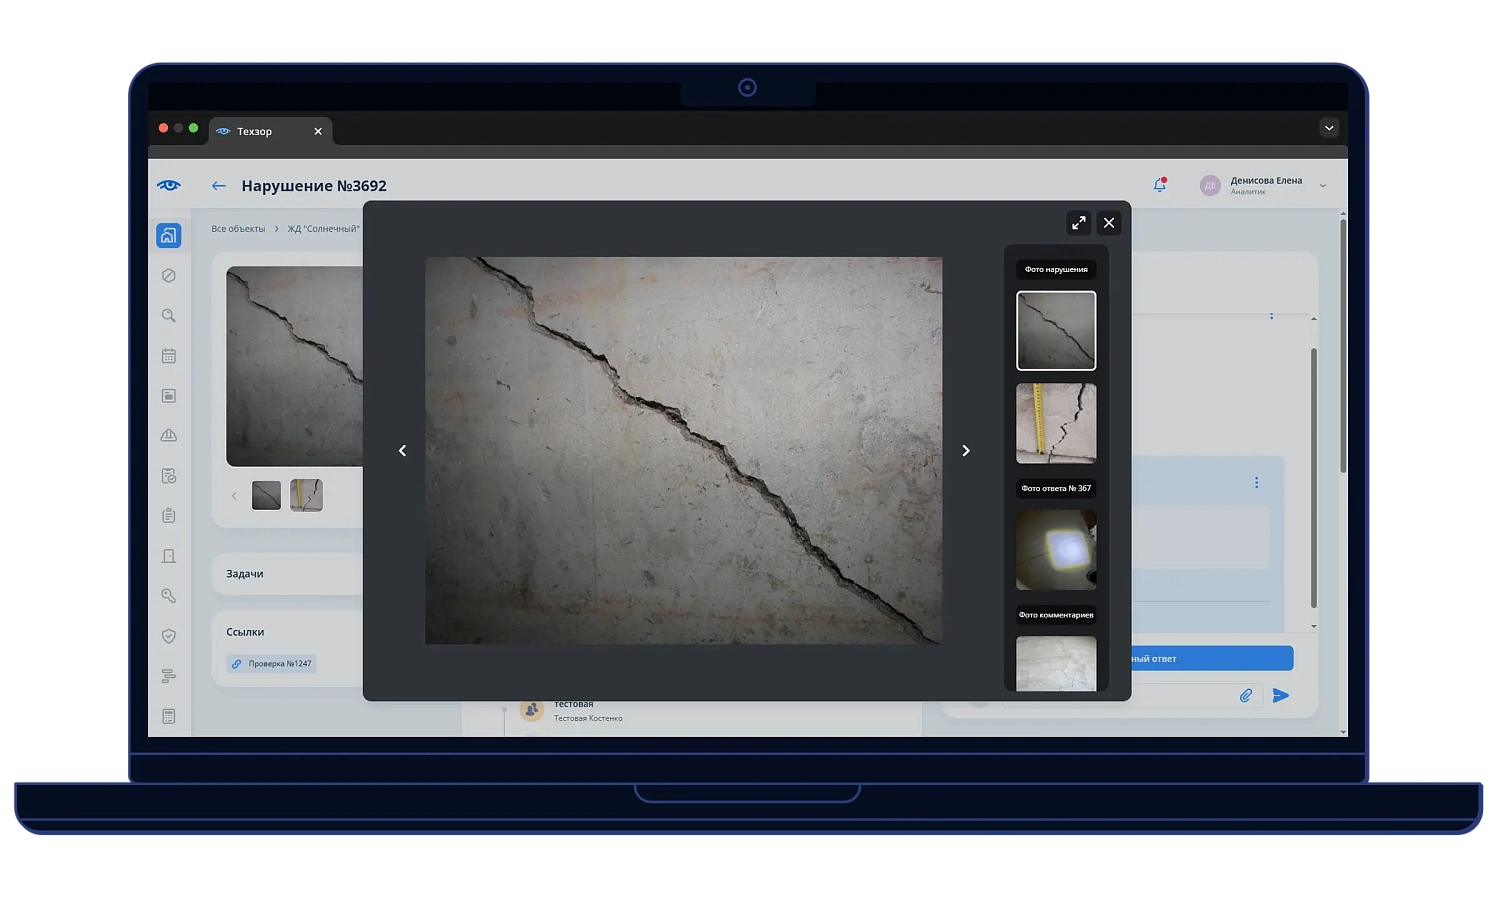The image size is (1500, 900).
Task: Click the blue answer button in the right panel
Action: click(1212, 659)
